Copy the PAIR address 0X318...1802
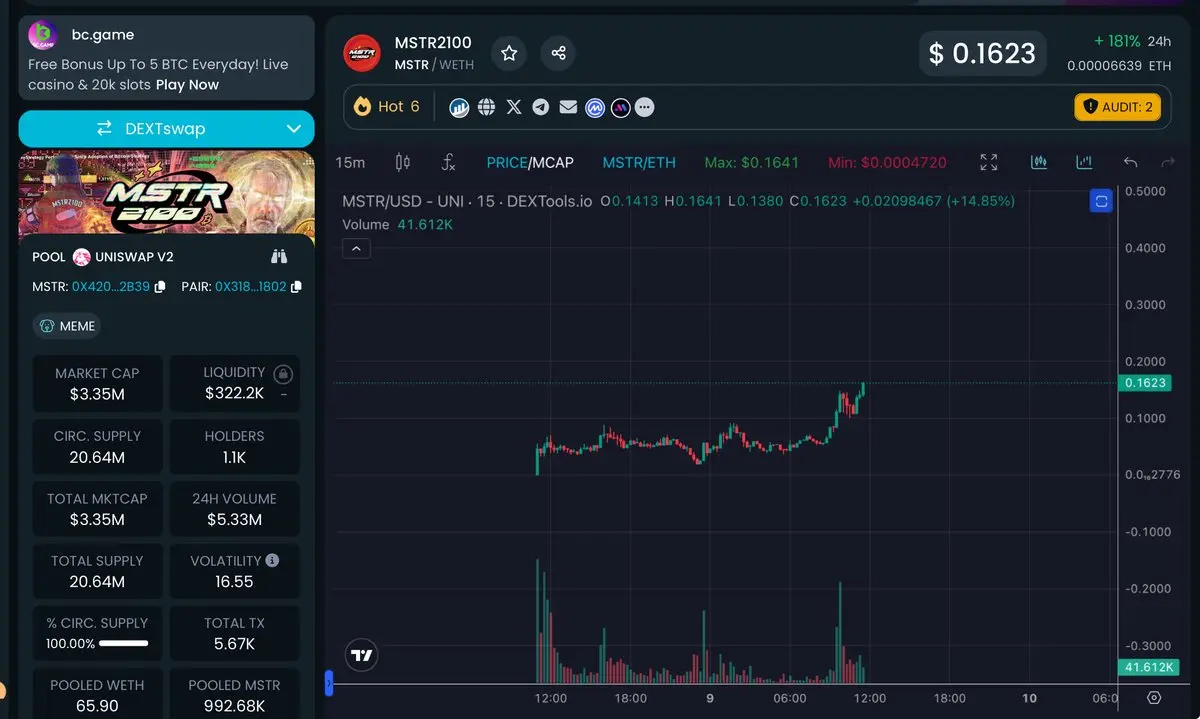Viewport: 1200px width, 719px height. pos(295,287)
